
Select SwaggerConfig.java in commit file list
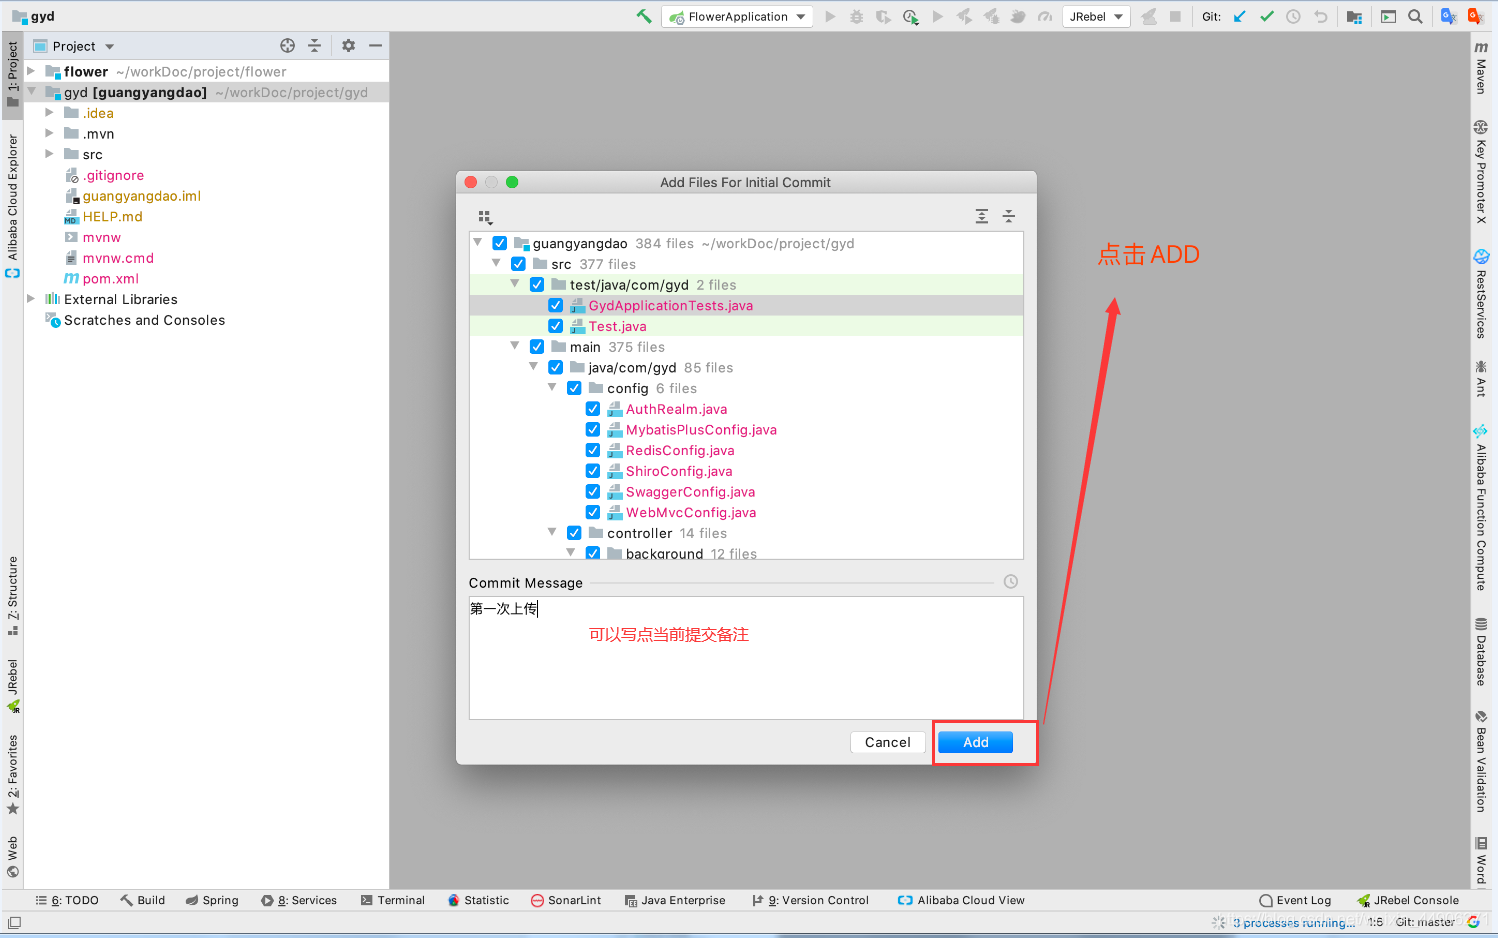click(x=690, y=491)
